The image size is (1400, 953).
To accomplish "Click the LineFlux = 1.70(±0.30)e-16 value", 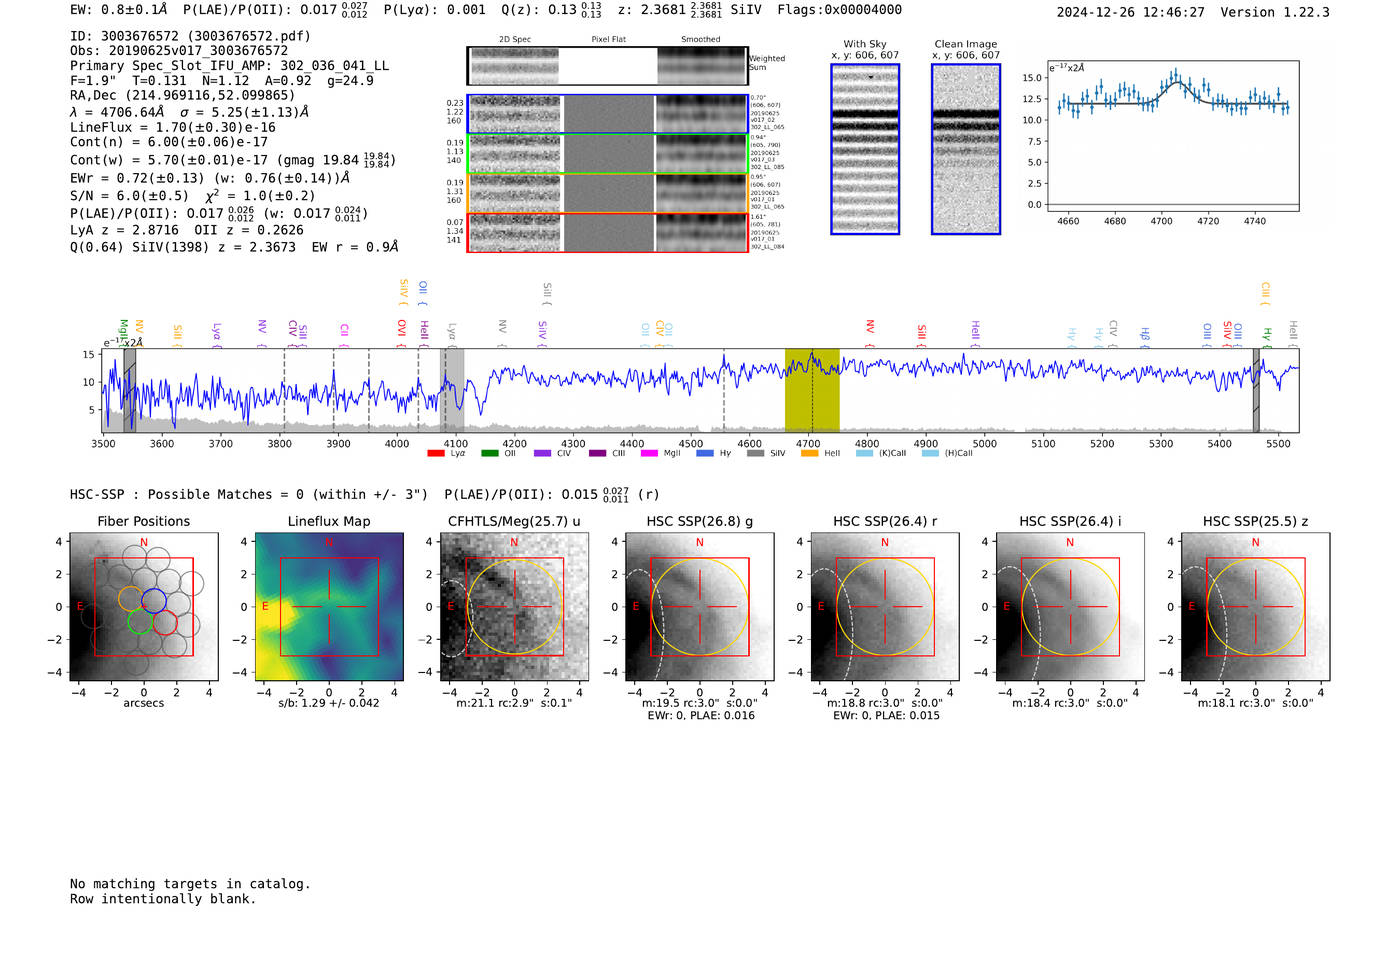I will pos(173,128).
